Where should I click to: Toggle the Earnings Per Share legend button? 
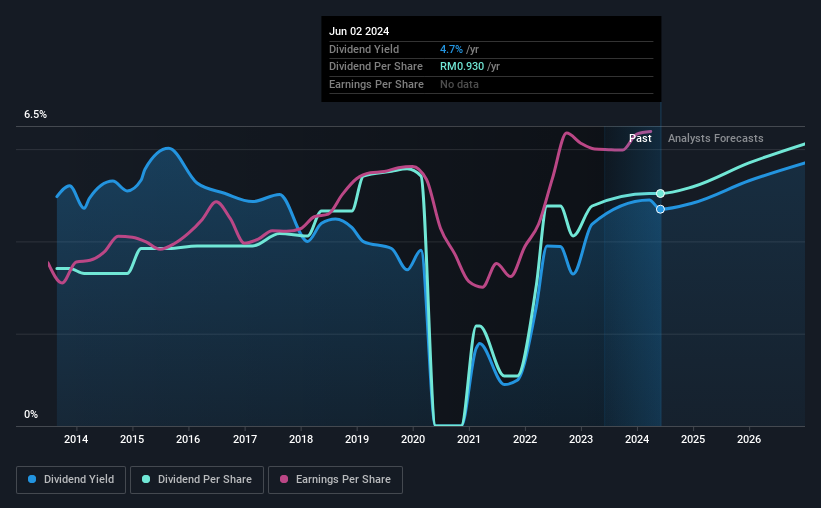(x=335, y=480)
